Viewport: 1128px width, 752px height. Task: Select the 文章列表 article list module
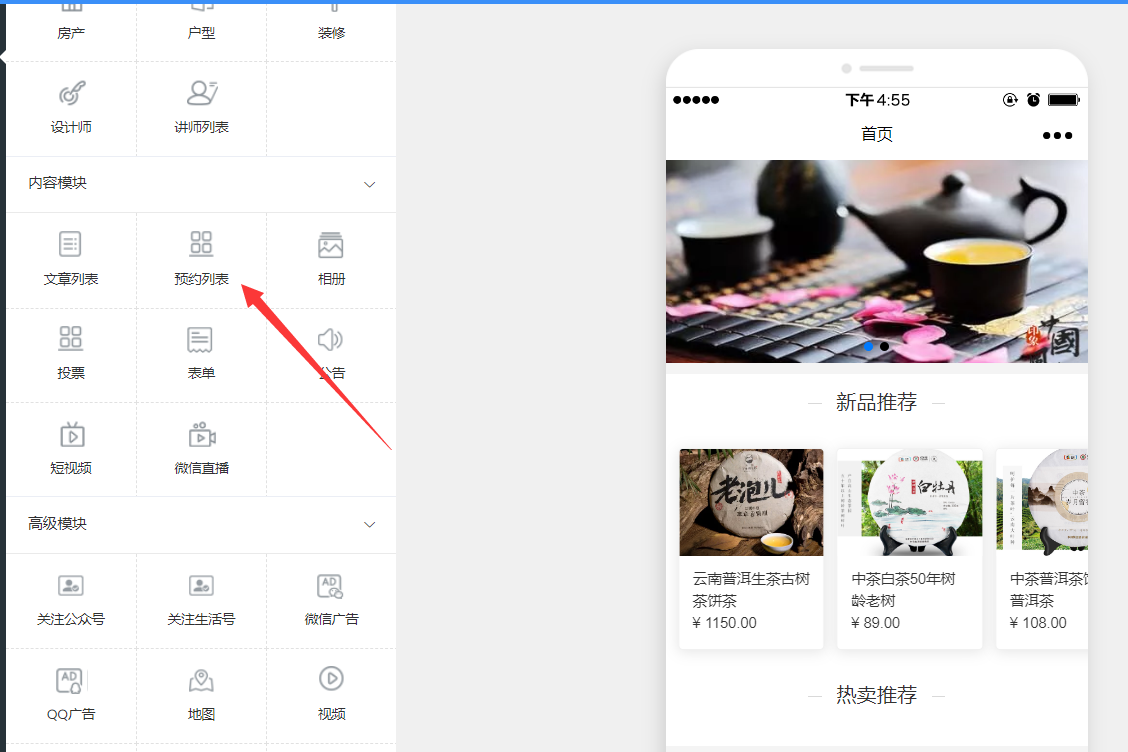tap(71, 260)
